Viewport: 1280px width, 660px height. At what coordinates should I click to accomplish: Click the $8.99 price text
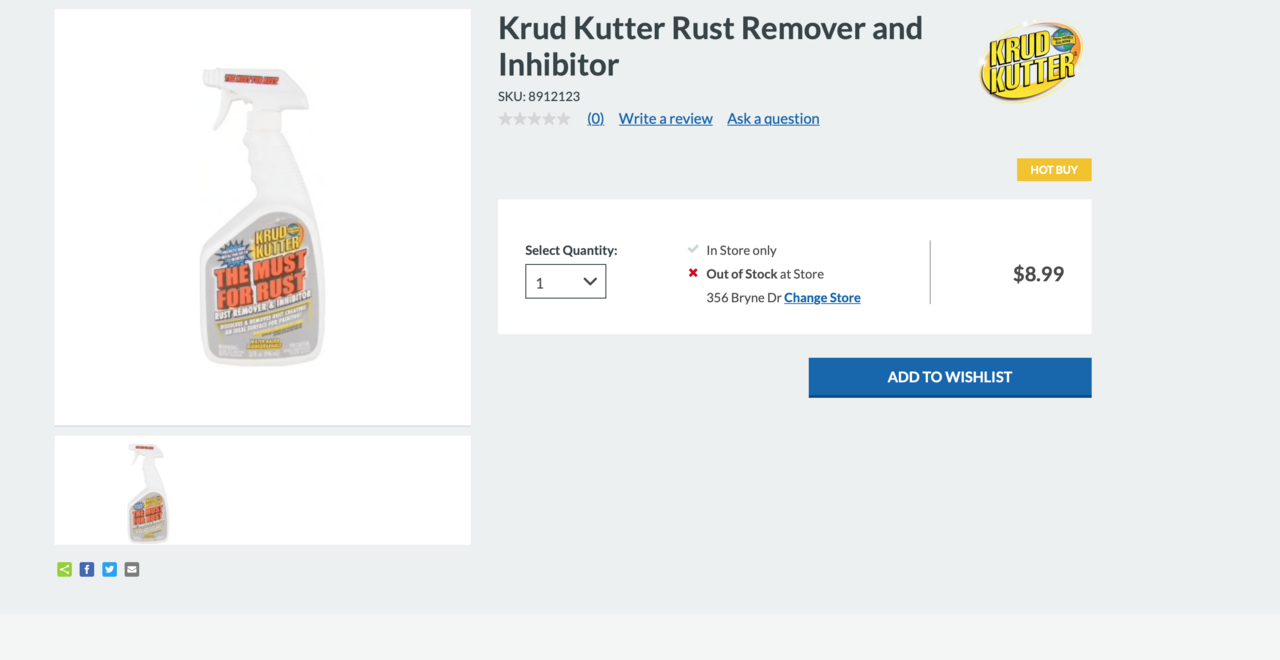(1038, 274)
